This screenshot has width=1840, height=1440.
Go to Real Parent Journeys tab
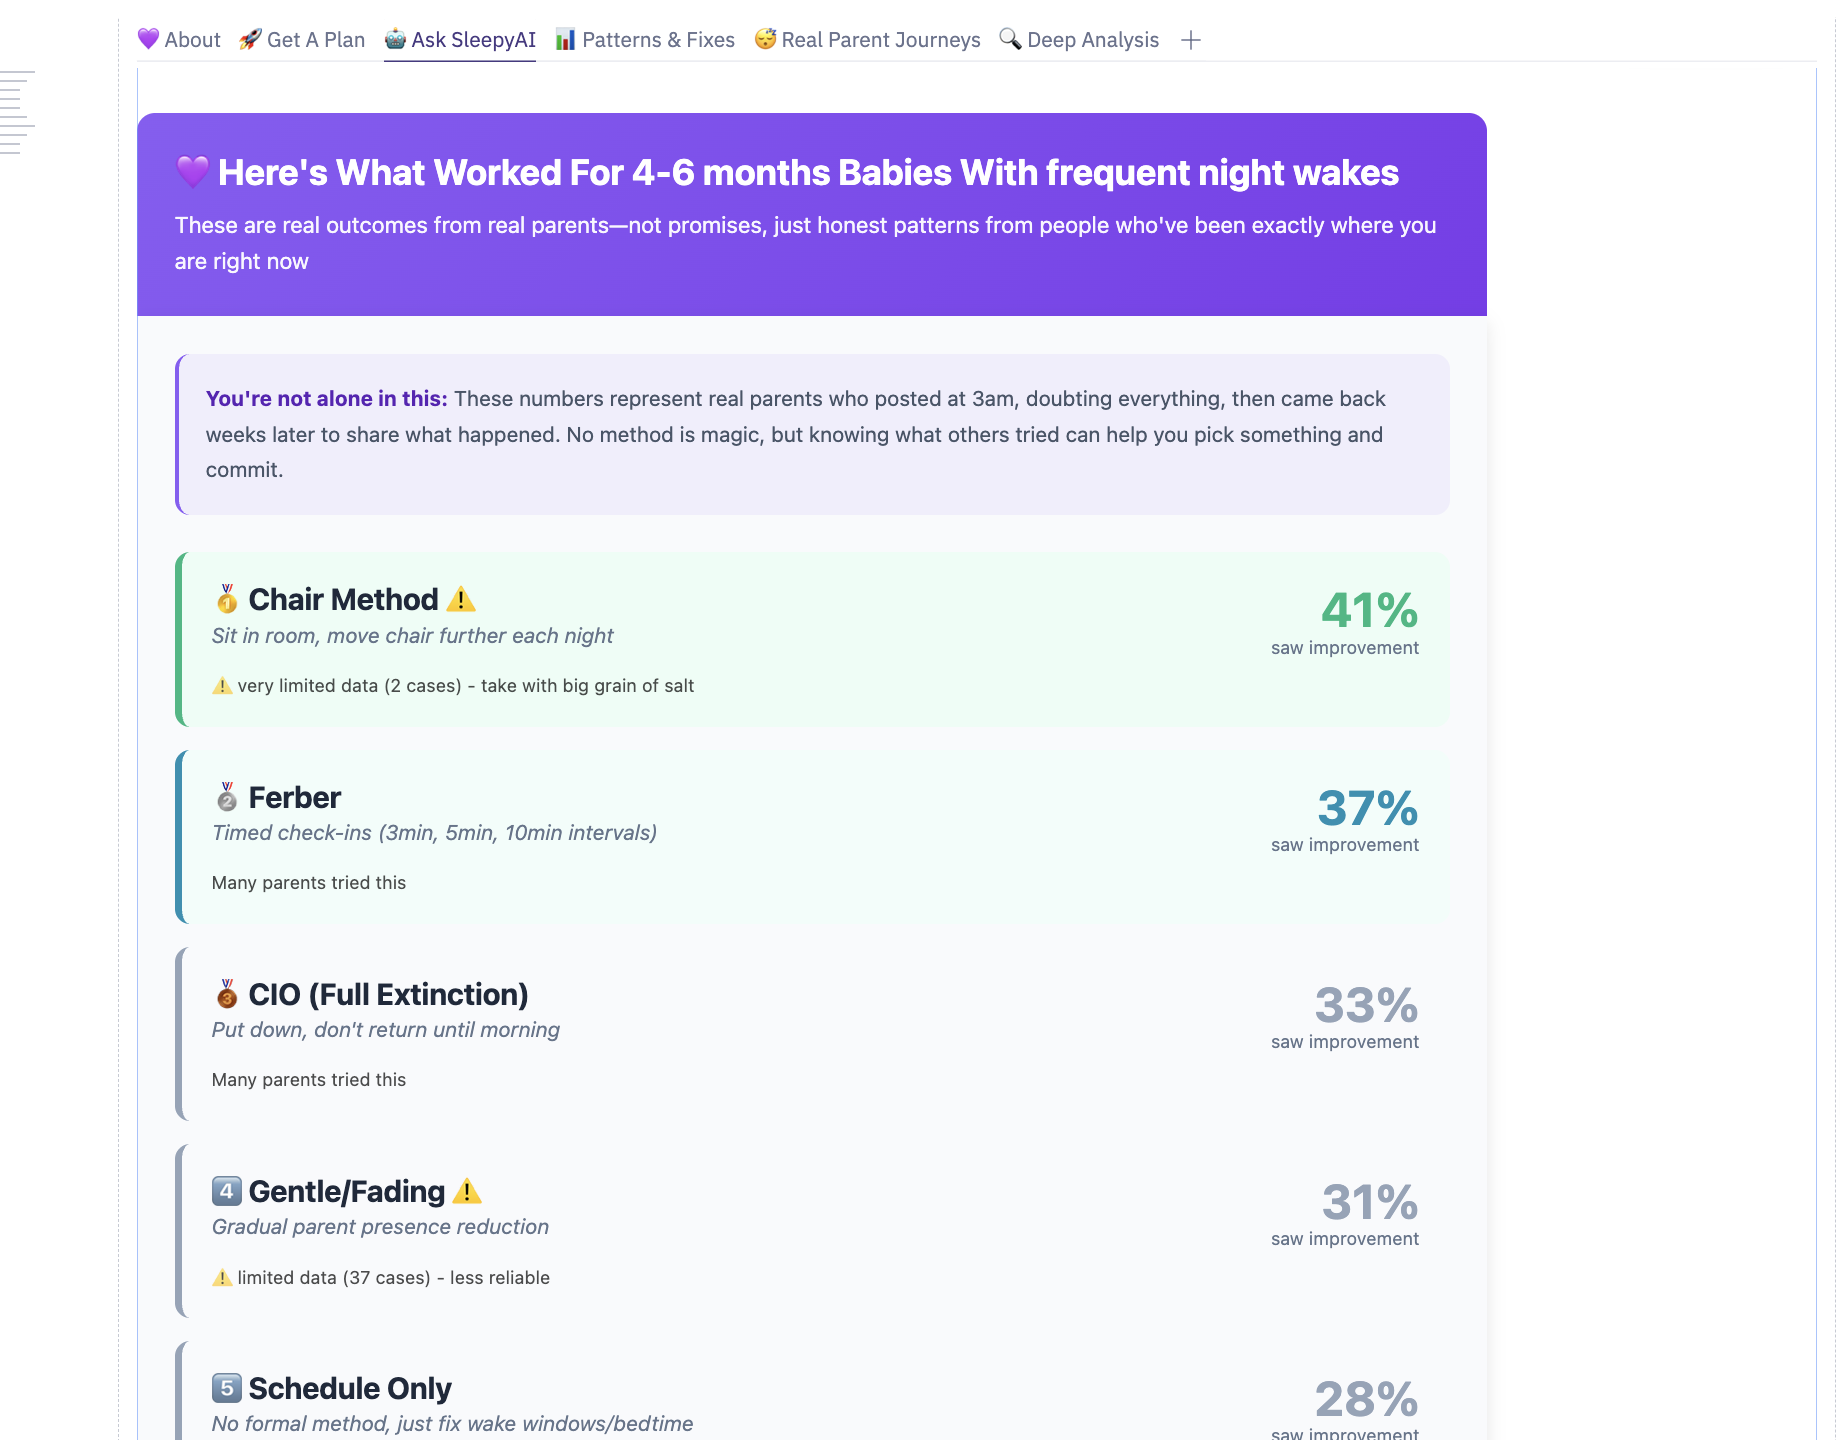[x=867, y=40]
